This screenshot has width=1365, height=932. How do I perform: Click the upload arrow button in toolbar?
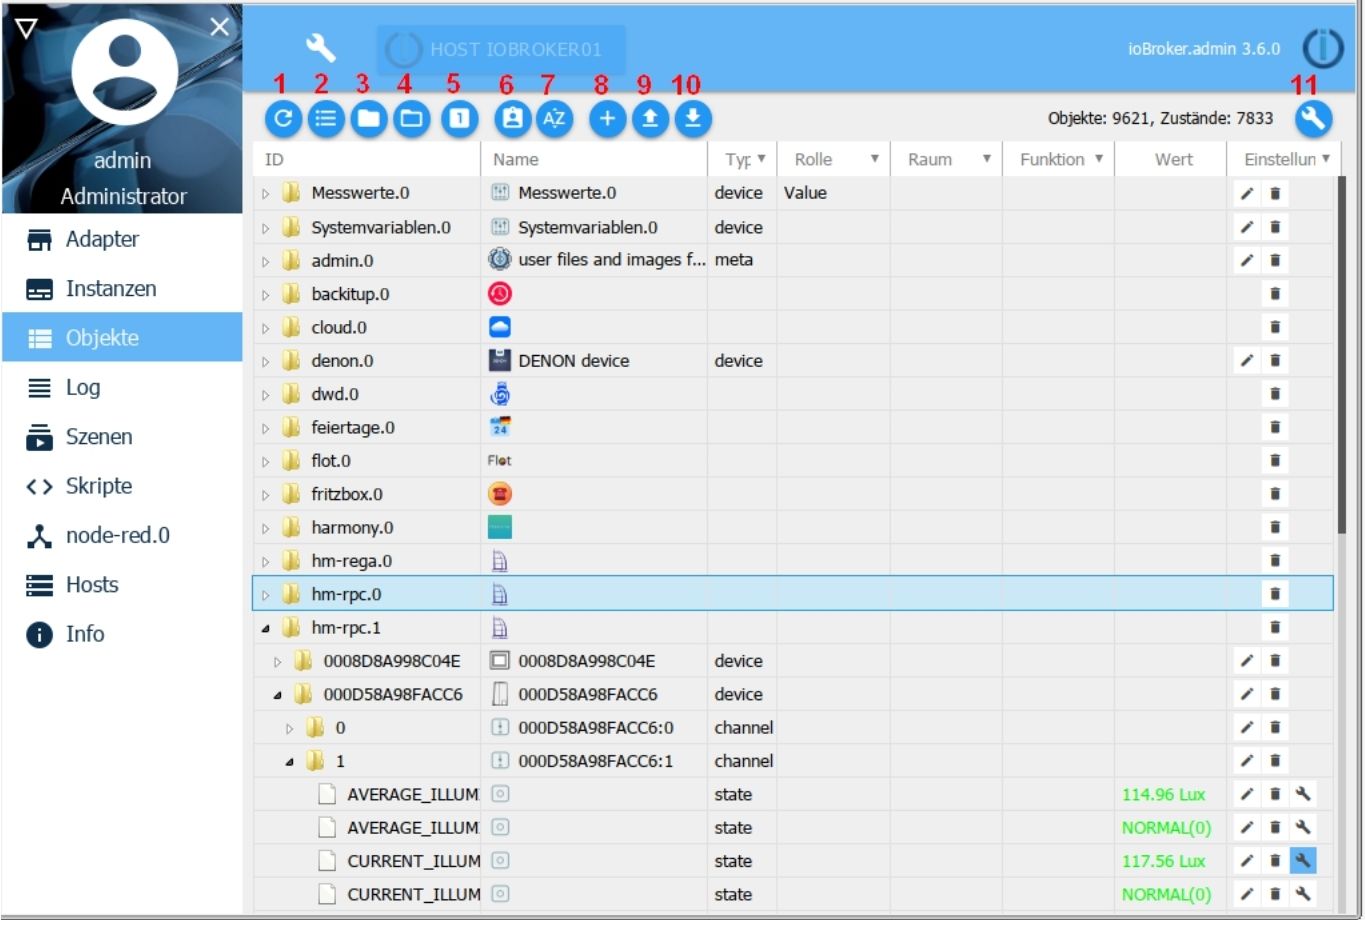click(x=650, y=119)
